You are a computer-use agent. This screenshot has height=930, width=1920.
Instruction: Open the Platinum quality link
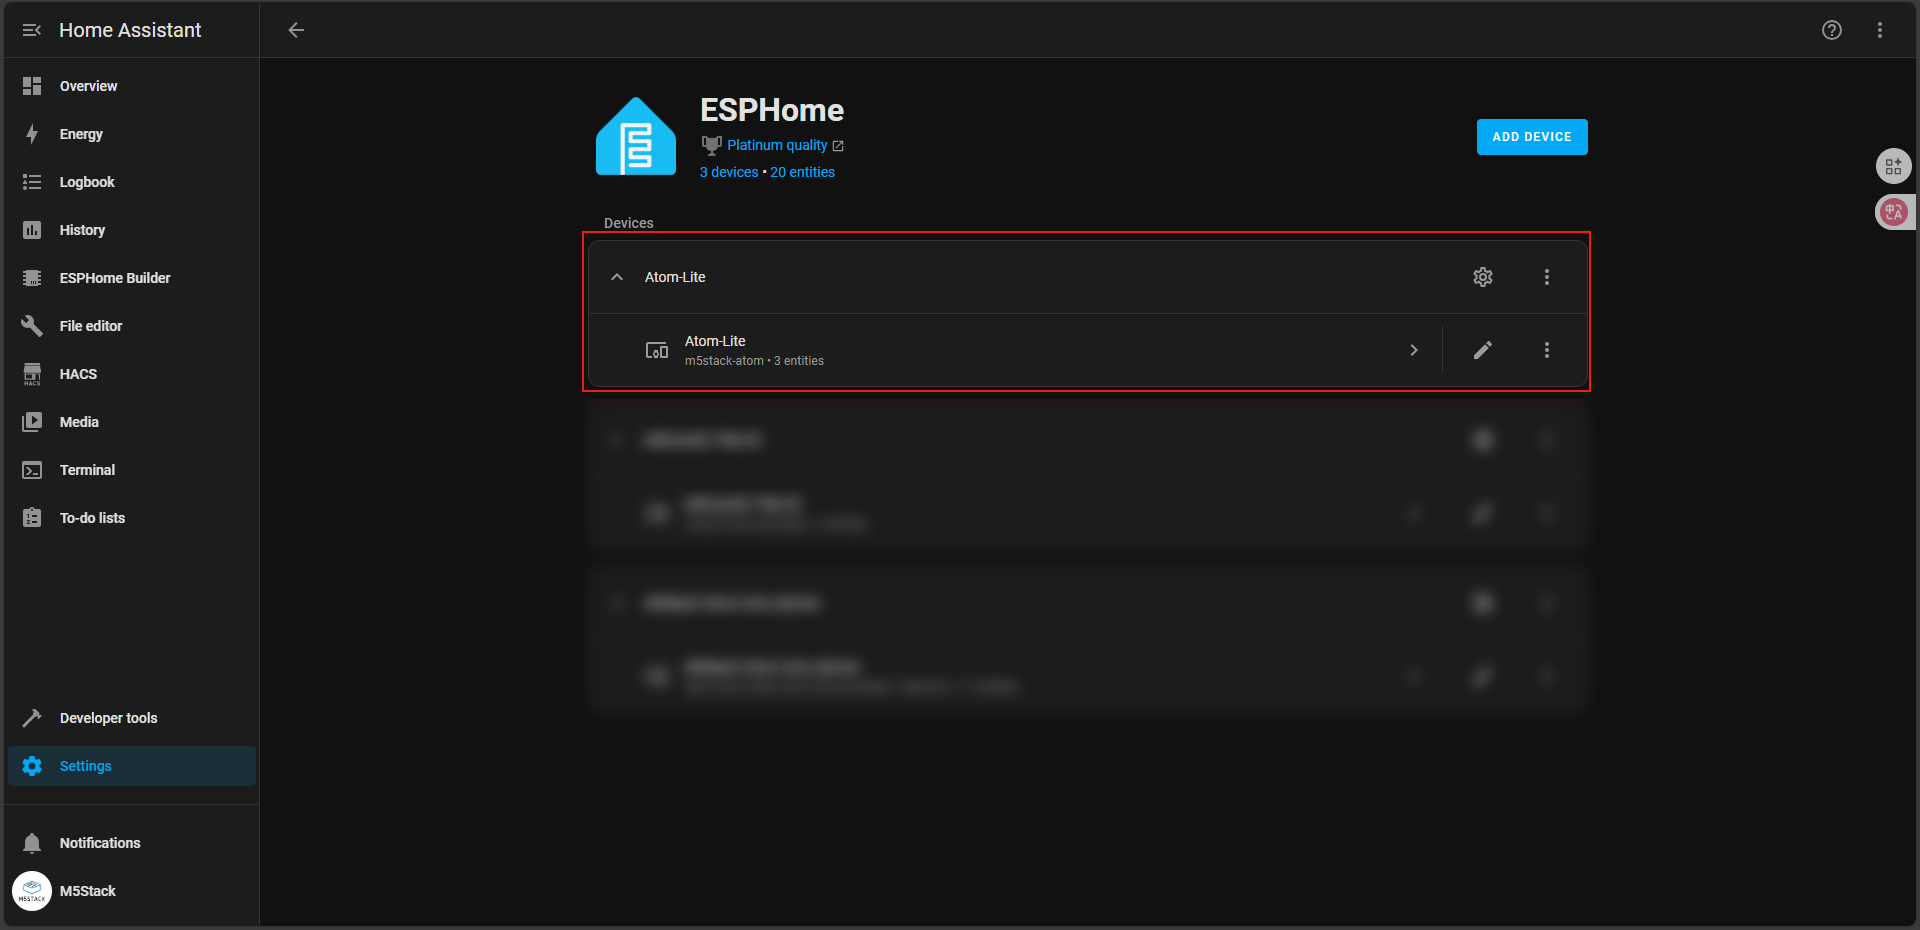point(777,145)
